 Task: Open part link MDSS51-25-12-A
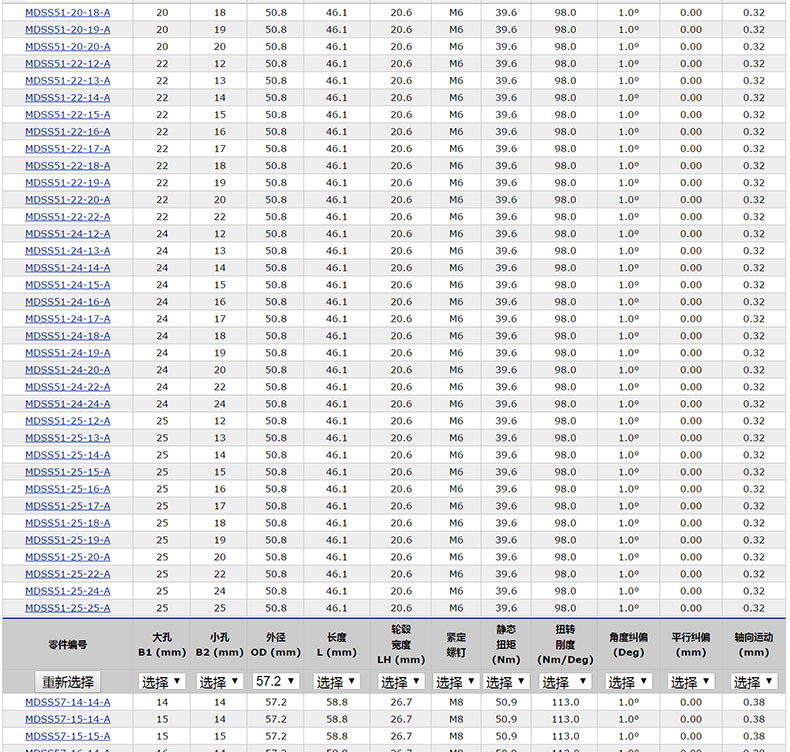(68, 420)
